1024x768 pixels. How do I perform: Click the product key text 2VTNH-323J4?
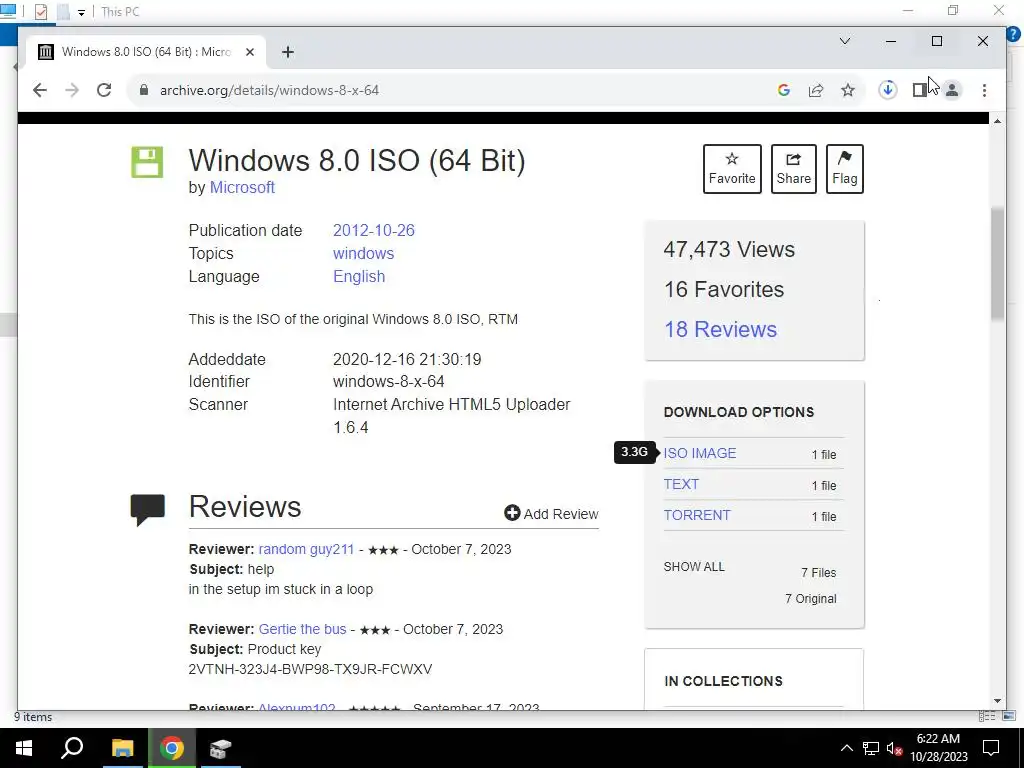[x=310, y=669]
